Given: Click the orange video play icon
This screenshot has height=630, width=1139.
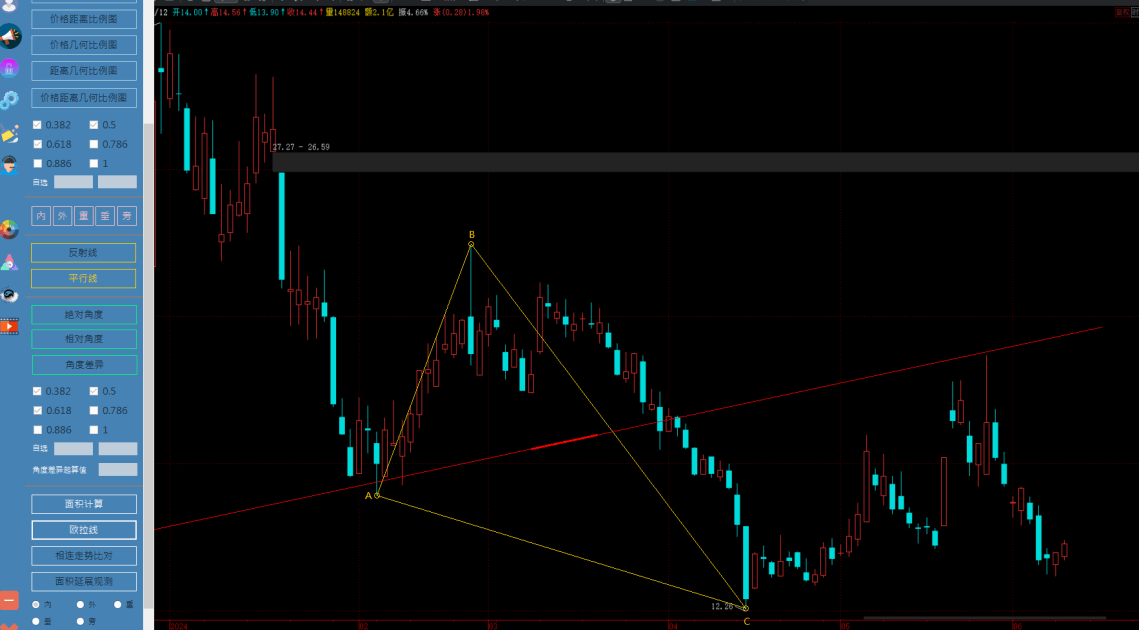Looking at the screenshot, I should [10, 326].
